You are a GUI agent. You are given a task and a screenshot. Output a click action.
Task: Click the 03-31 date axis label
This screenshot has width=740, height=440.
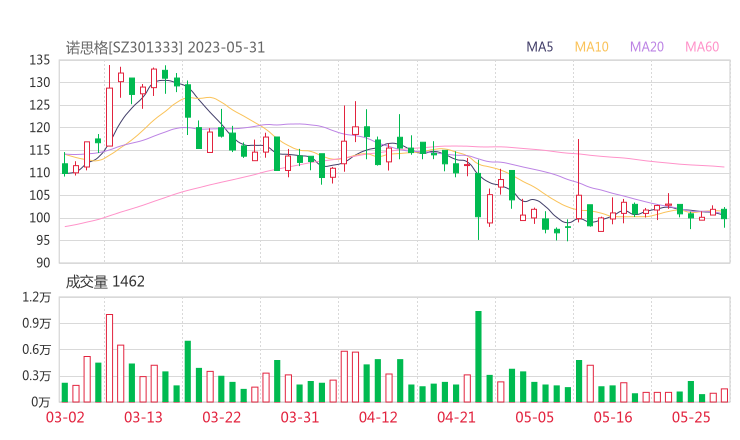[300, 417]
